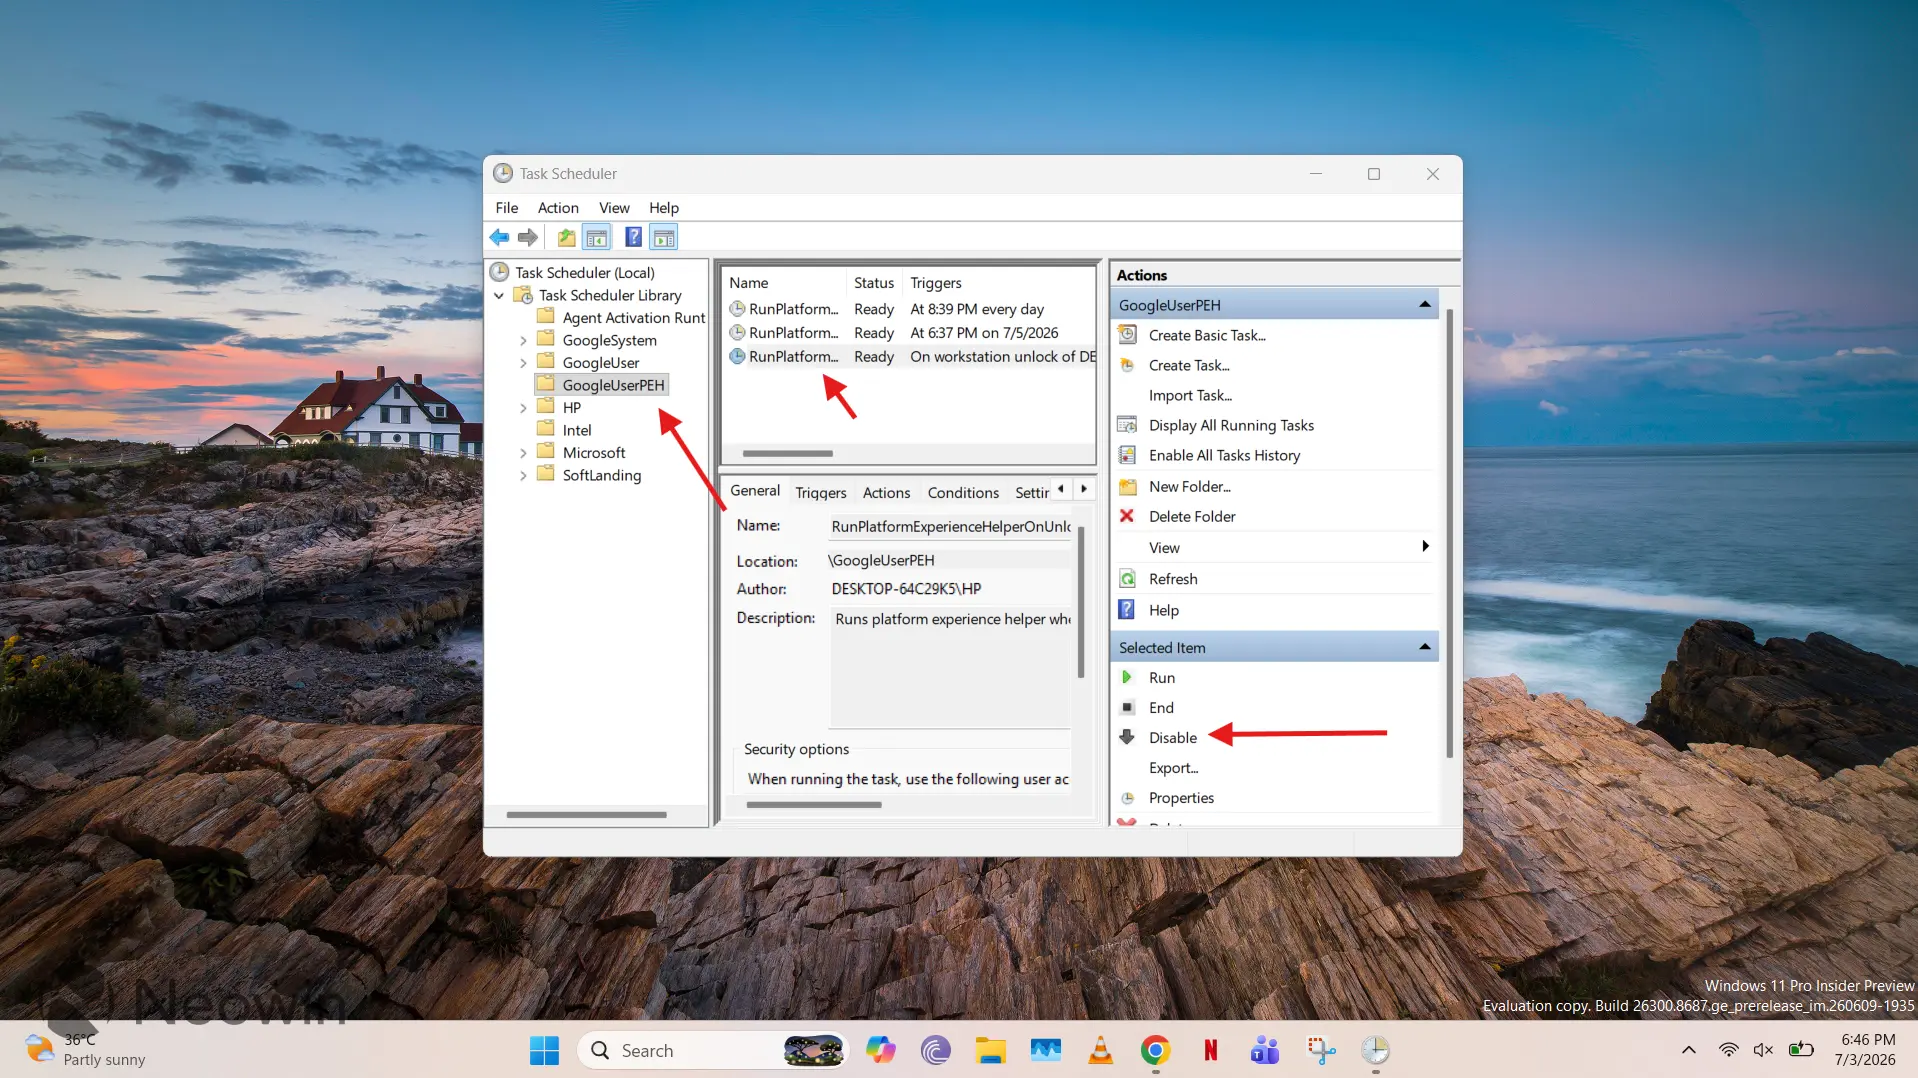Show hidden system tray icons
Screen dimensions: 1918x1078
coord(1688,1050)
